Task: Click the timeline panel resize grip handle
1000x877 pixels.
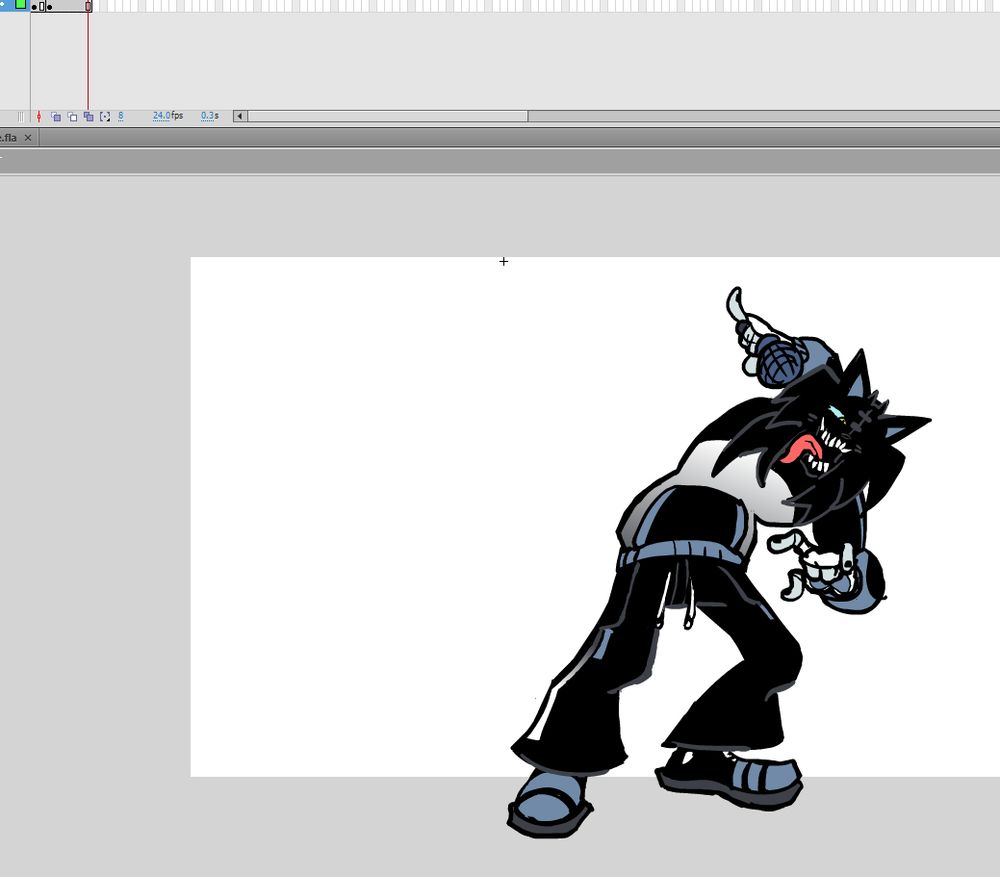Action: coord(20,117)
